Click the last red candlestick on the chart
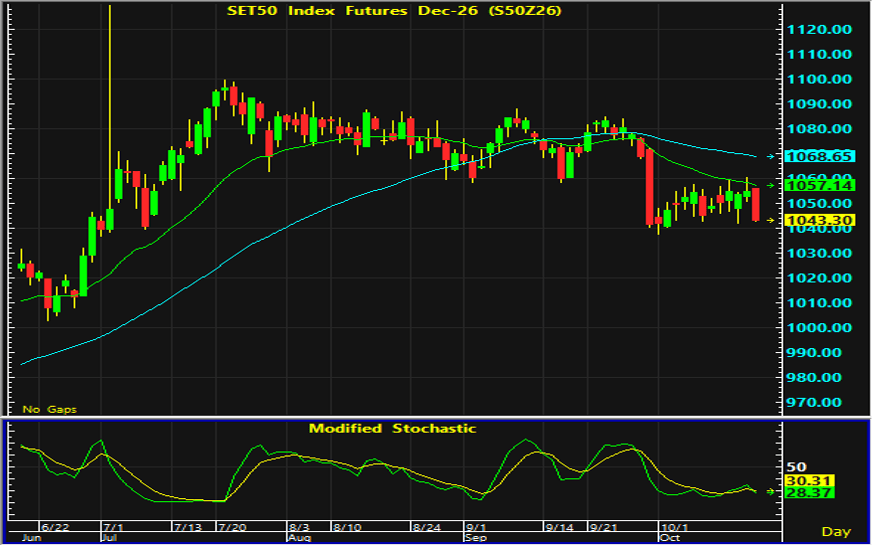873x546 pixels. (x=756, y=204)
